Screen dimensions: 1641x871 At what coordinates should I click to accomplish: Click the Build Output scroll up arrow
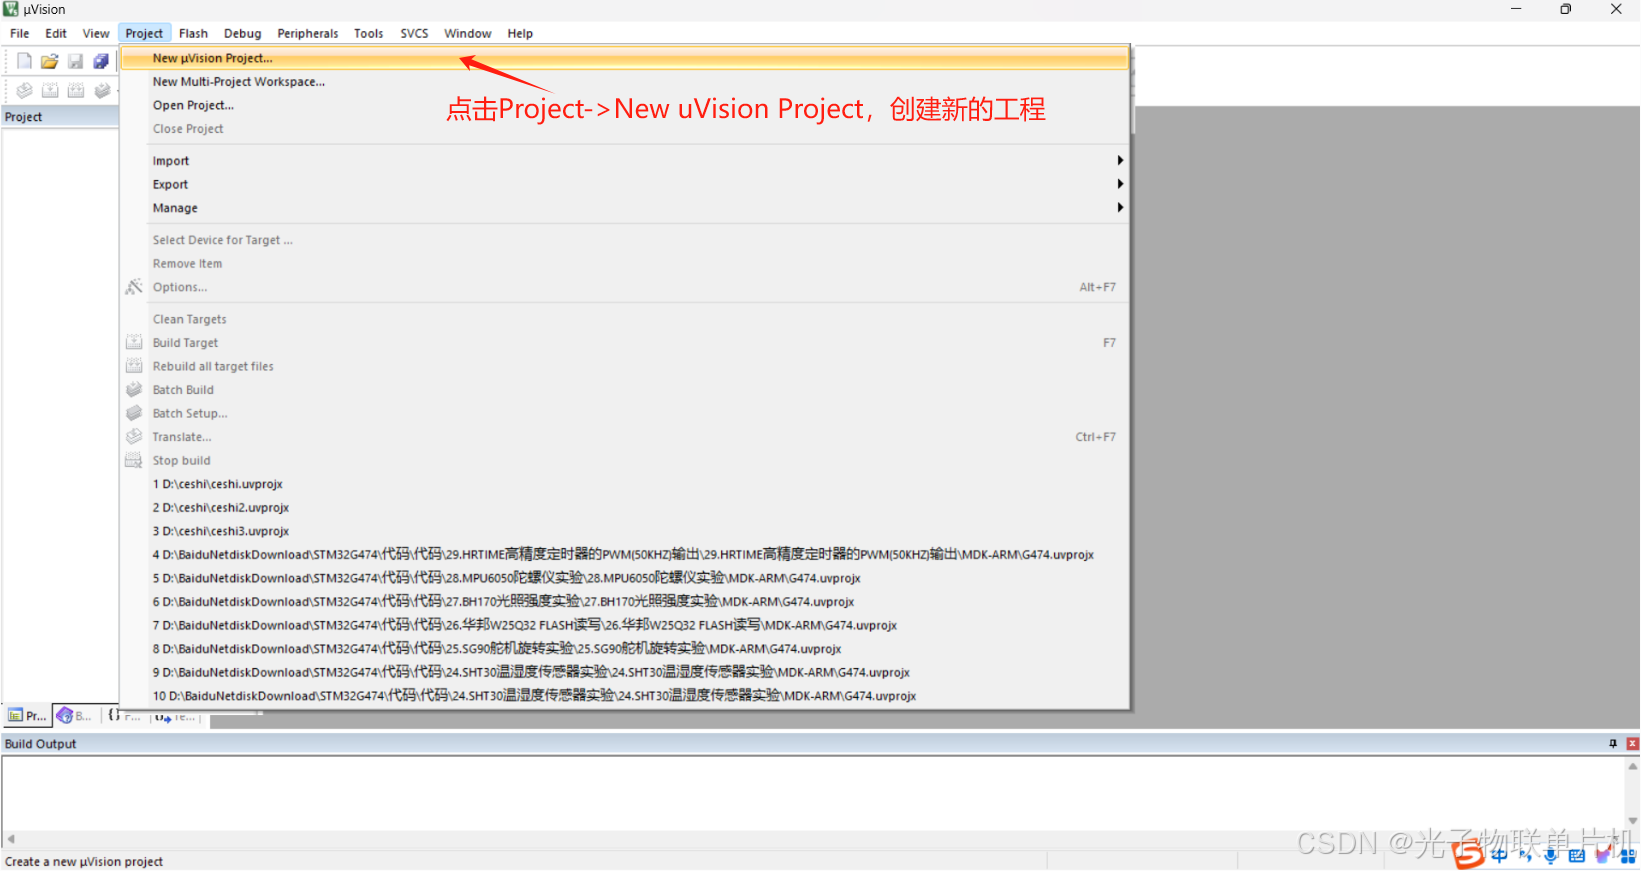point(1632,767)
